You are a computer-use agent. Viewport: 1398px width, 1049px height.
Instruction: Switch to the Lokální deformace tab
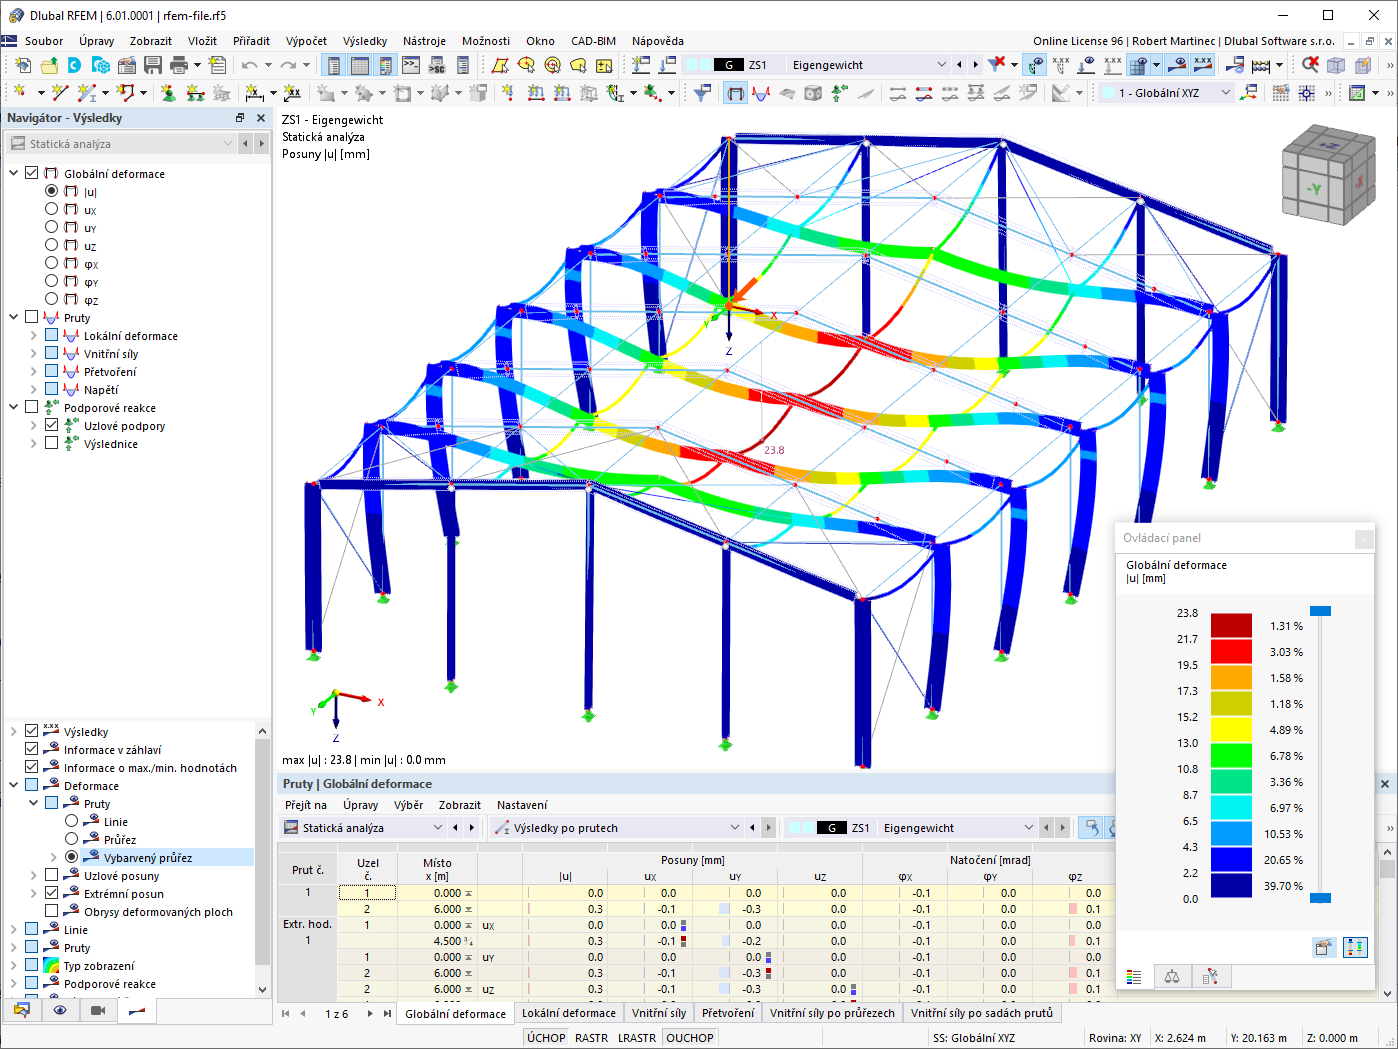click(569, 1013)
